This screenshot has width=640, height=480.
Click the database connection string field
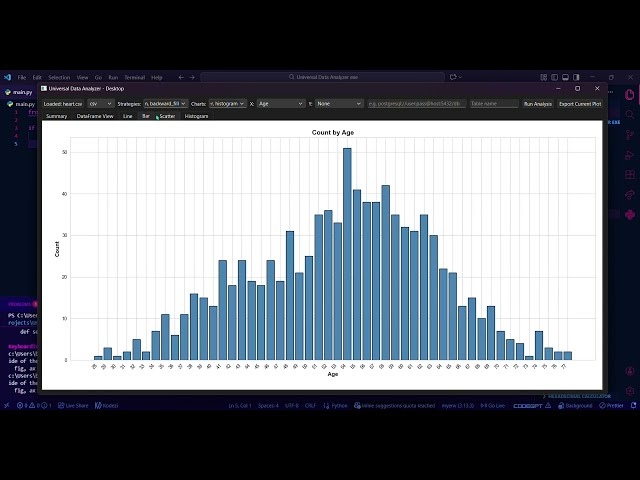point(416,104)
